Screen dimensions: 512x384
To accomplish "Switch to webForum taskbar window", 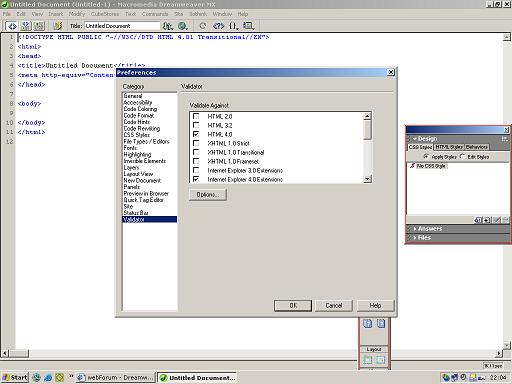I will 115,377.
